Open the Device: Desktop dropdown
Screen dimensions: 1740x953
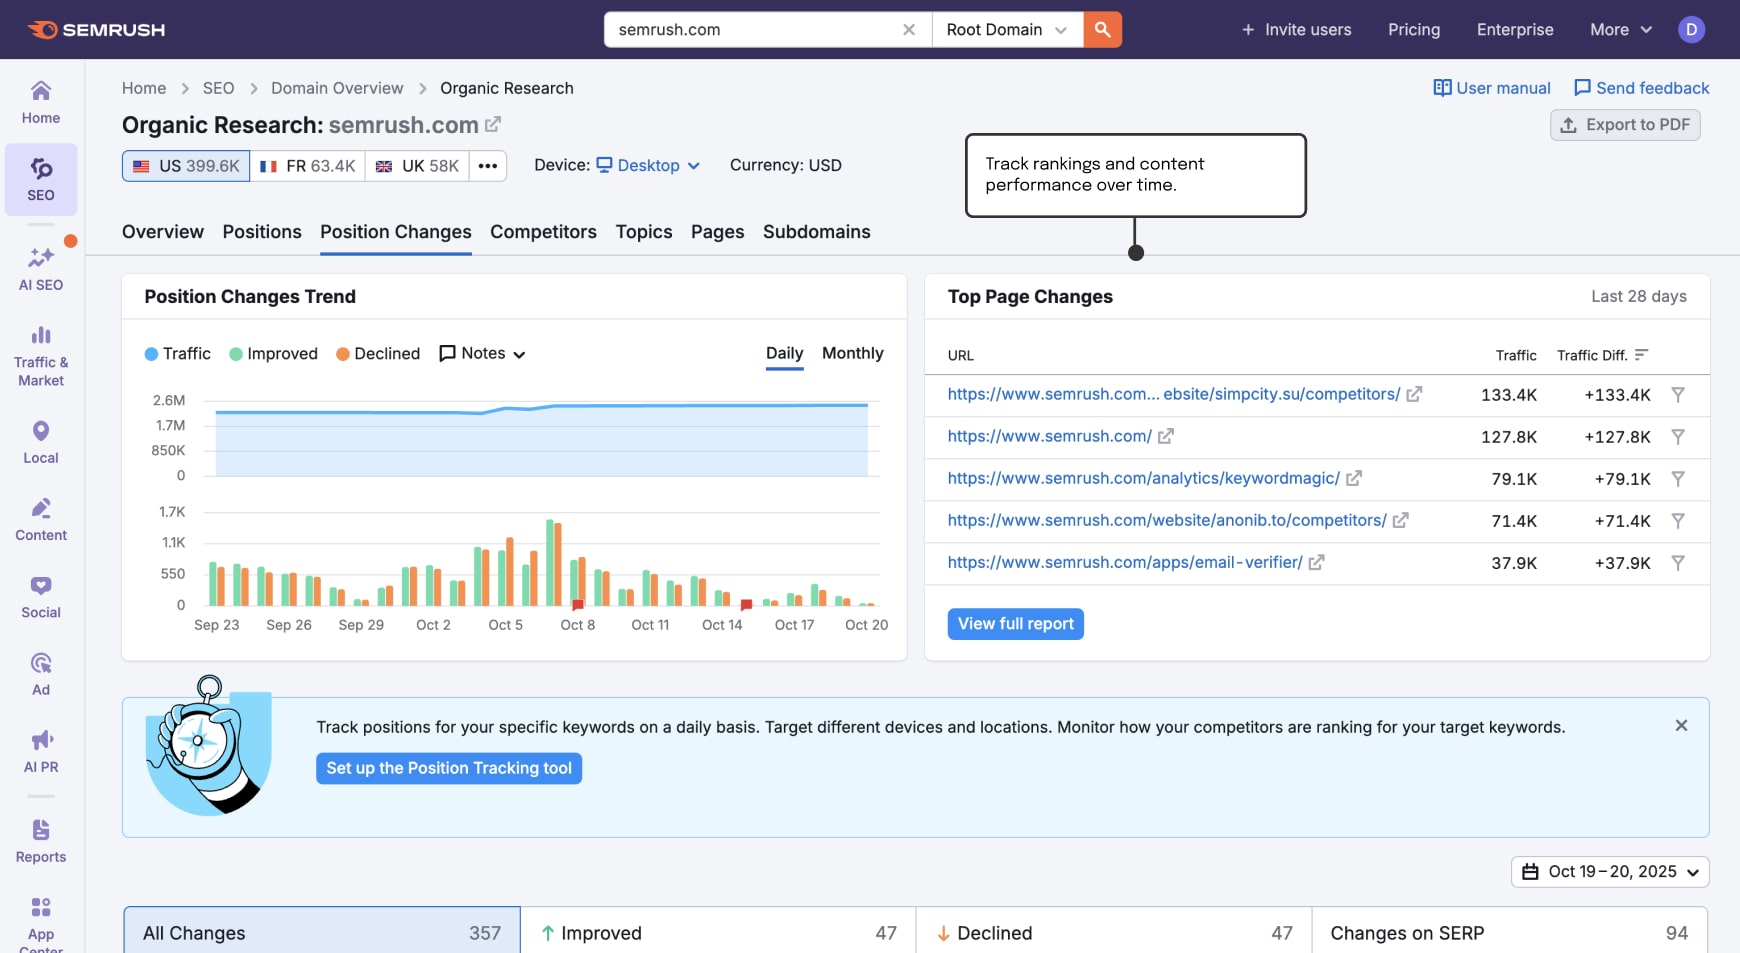coord(647,165)
